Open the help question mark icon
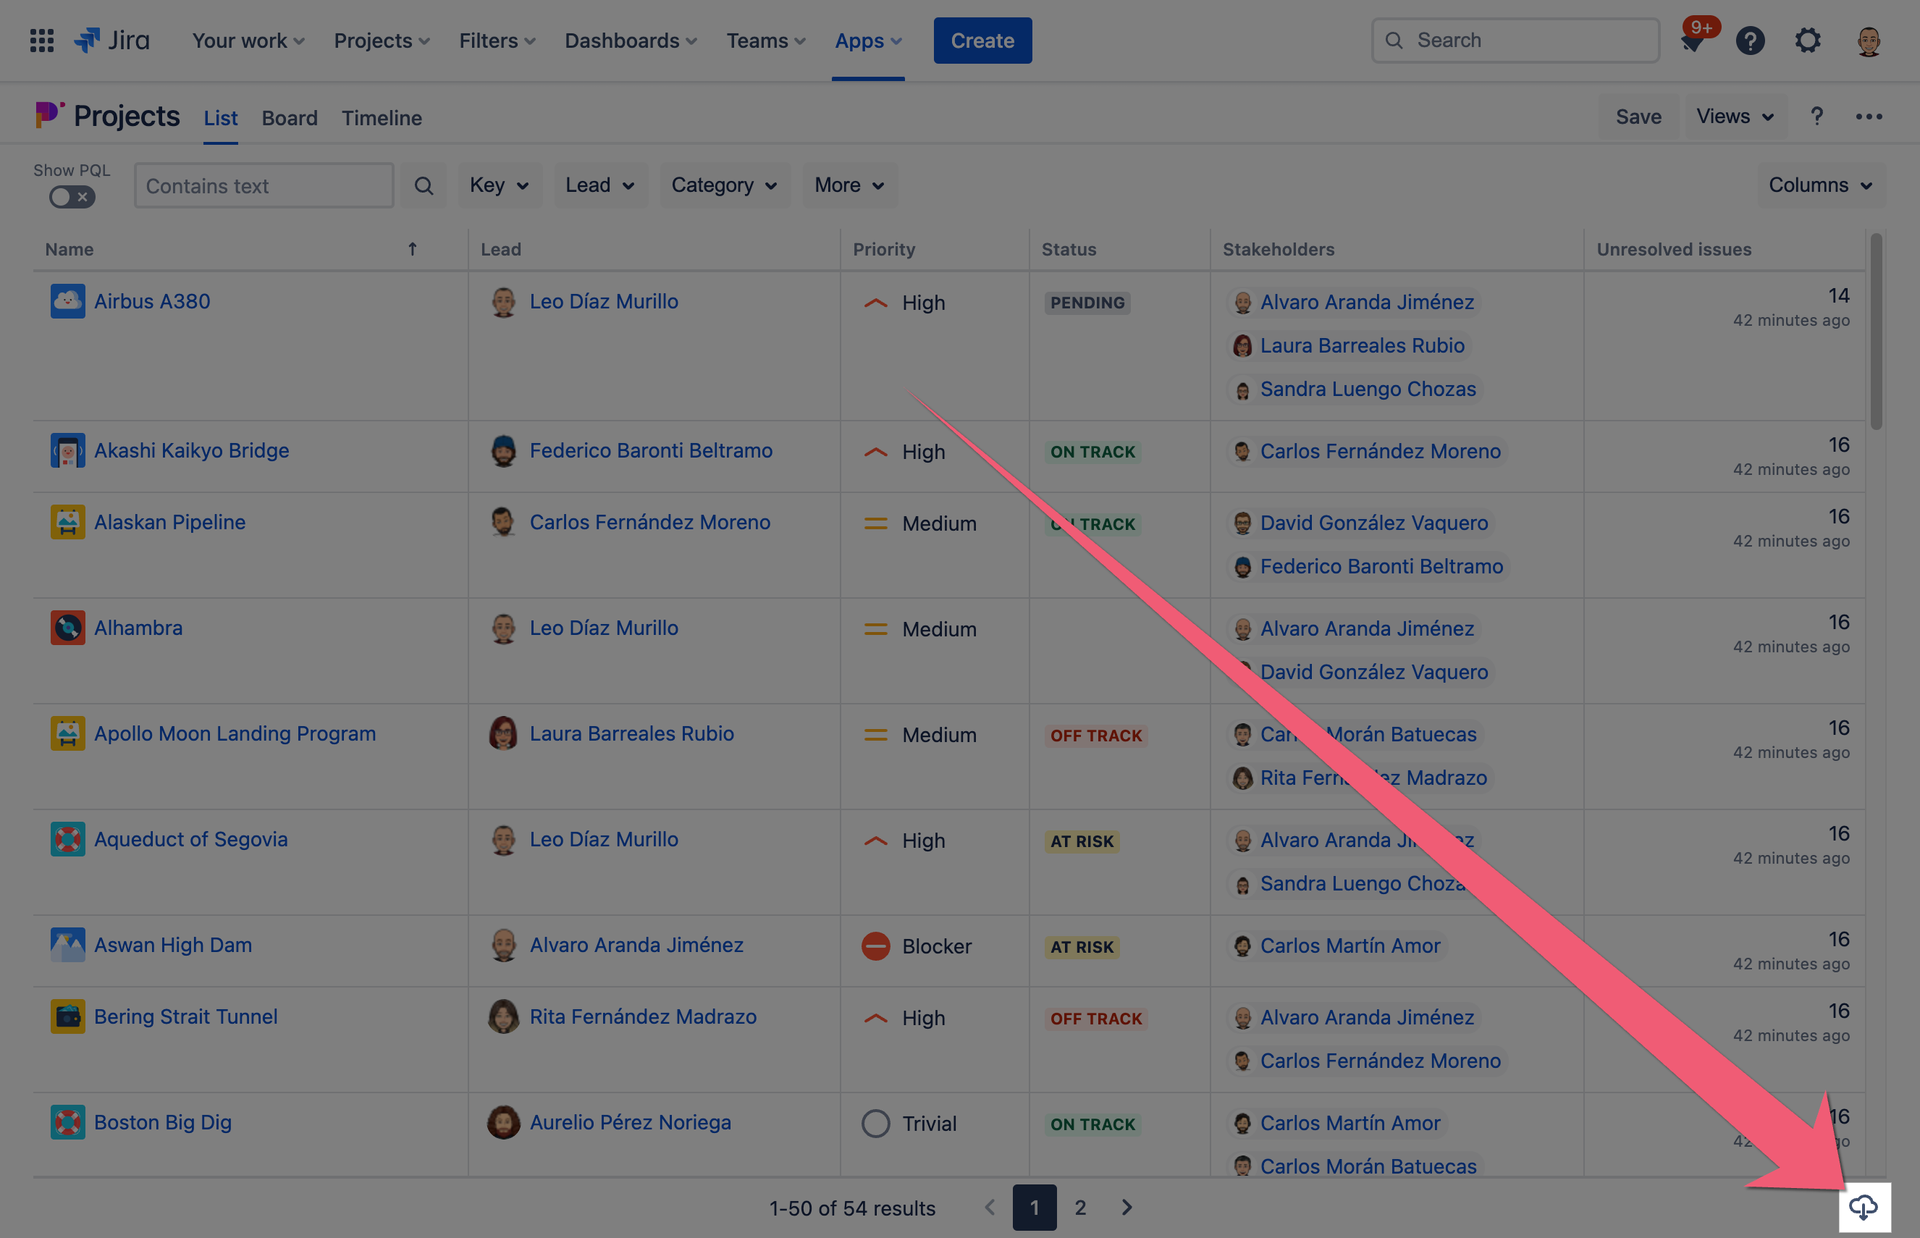Image resolution: width=1920 pixels, height=1238 pixels. (1750, 40)
